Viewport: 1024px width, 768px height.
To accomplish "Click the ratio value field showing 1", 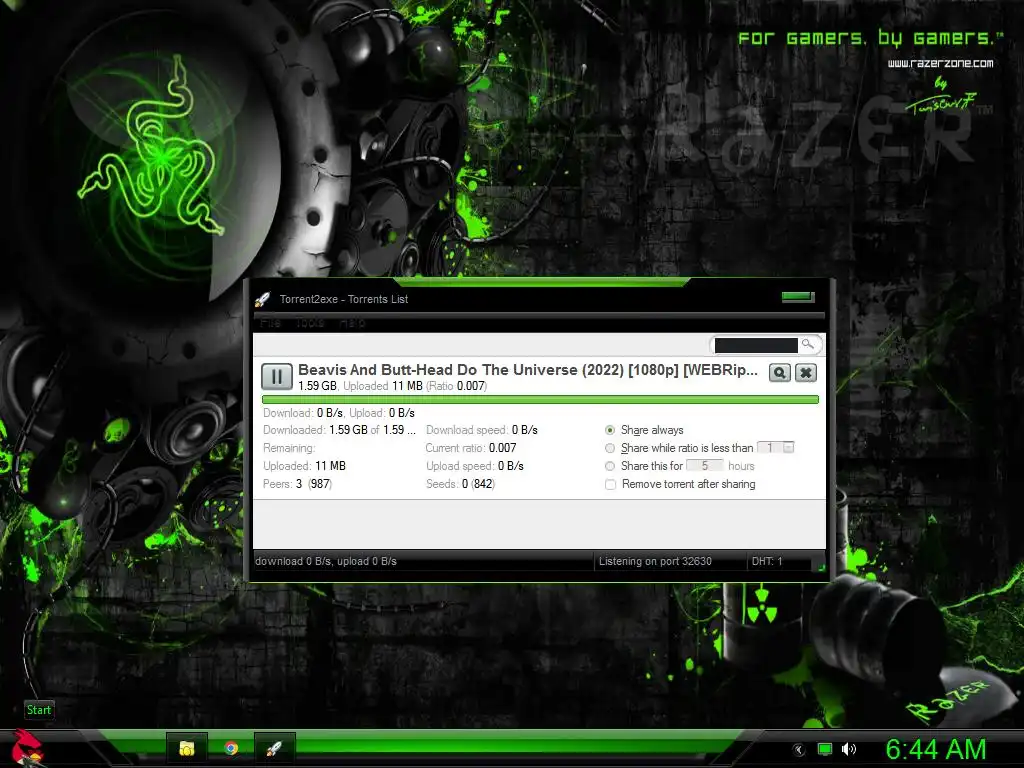I will (x=770, y=447).
